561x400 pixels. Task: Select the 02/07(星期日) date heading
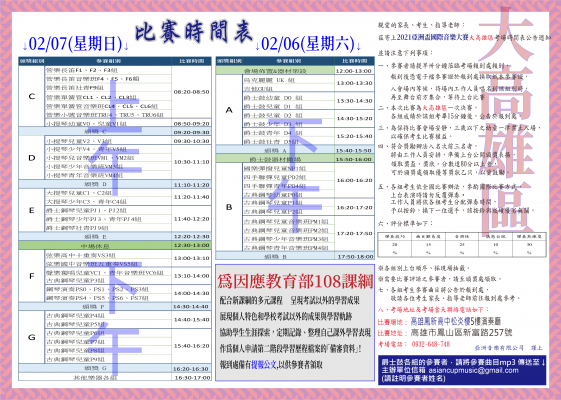point(75,44)
